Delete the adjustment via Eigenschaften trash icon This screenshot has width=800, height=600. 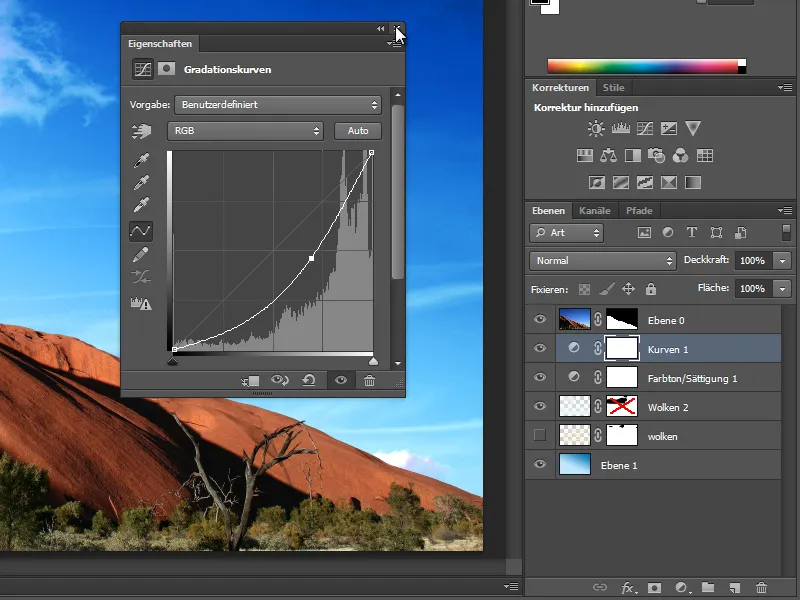[369, 380]
